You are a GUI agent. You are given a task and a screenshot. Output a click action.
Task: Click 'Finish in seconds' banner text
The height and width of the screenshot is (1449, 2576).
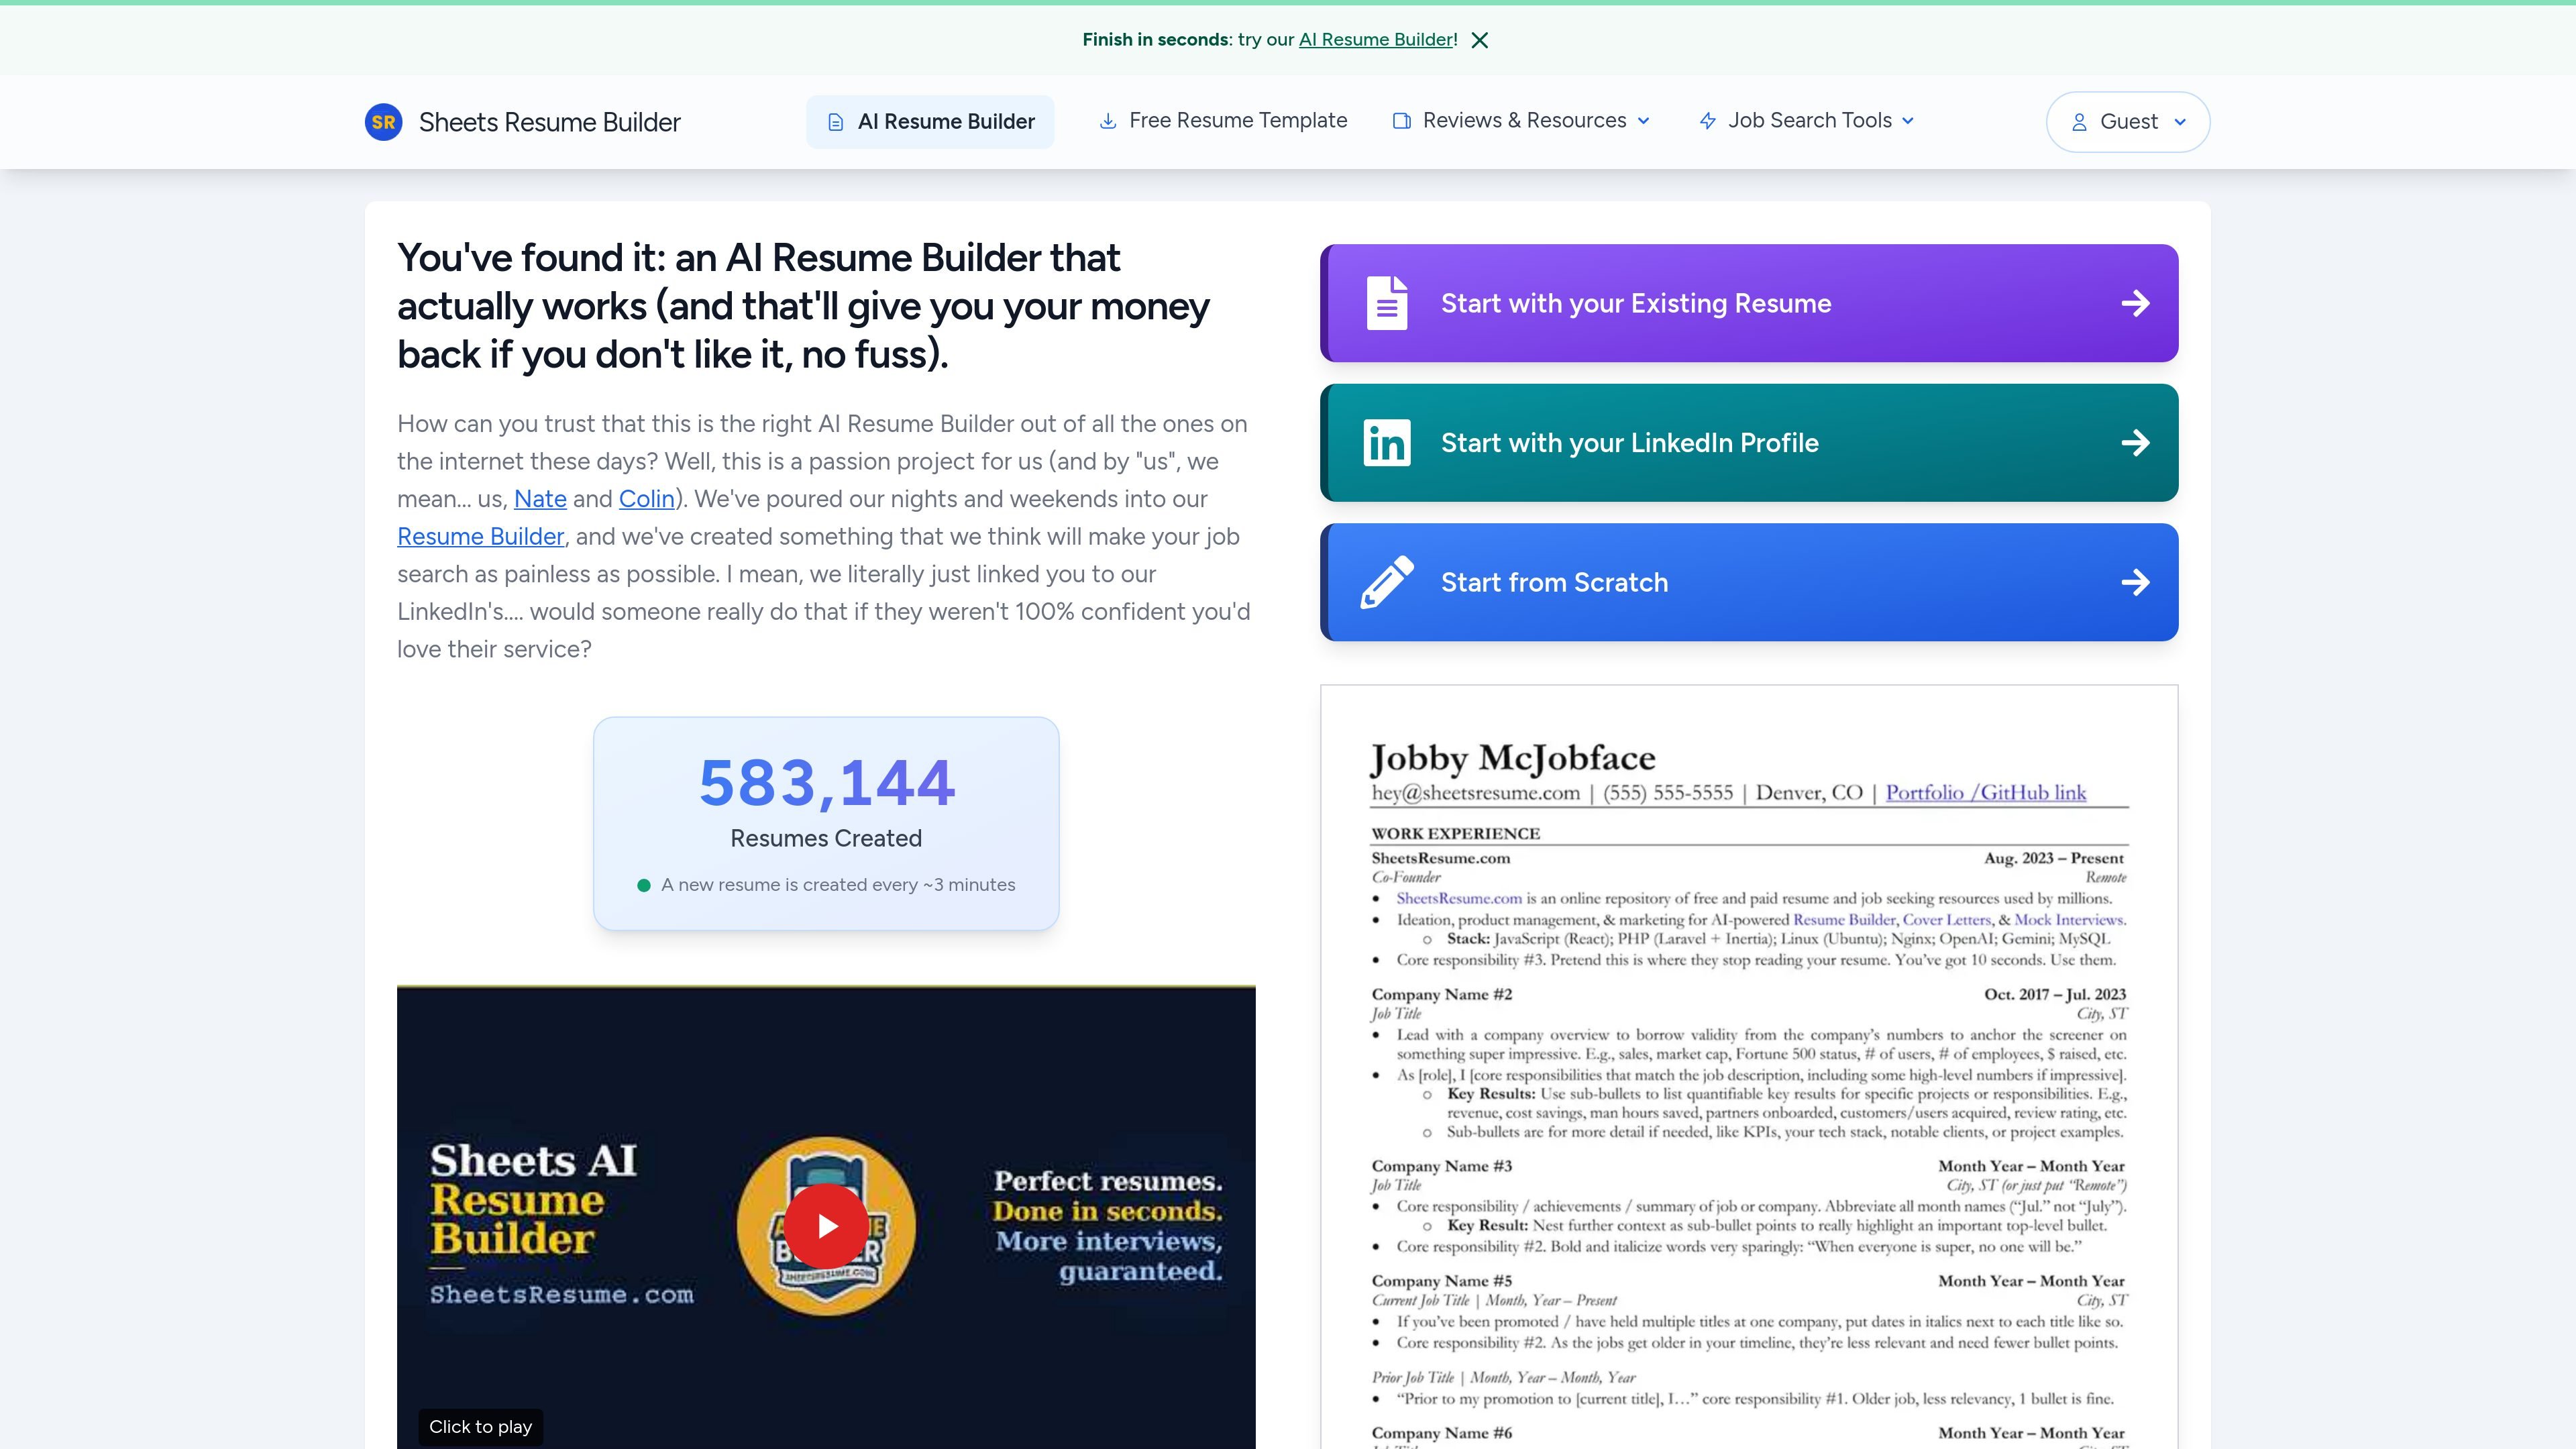(x=1155, y=40)
